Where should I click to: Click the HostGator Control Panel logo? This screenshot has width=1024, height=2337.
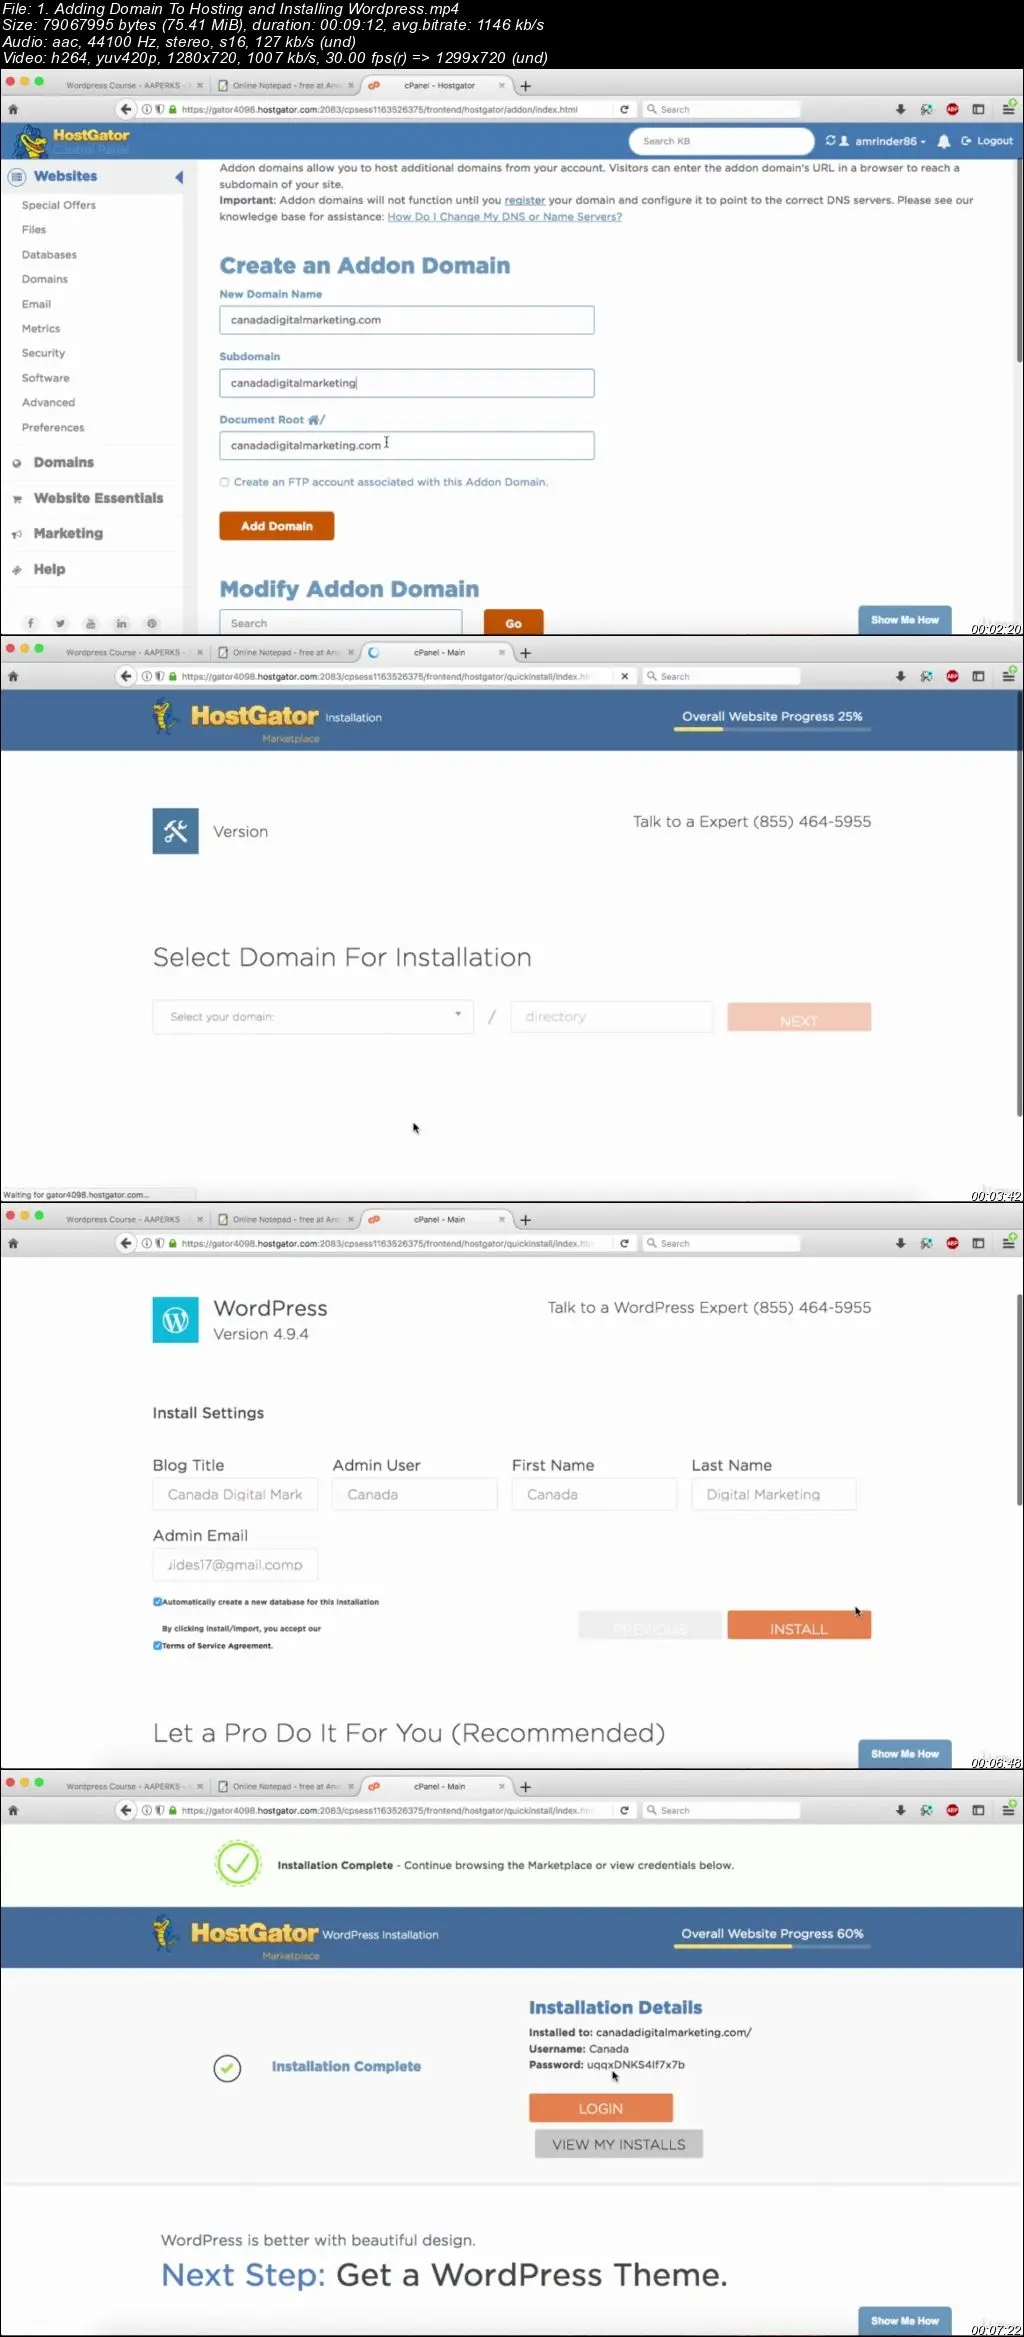(x=72, y=141)
